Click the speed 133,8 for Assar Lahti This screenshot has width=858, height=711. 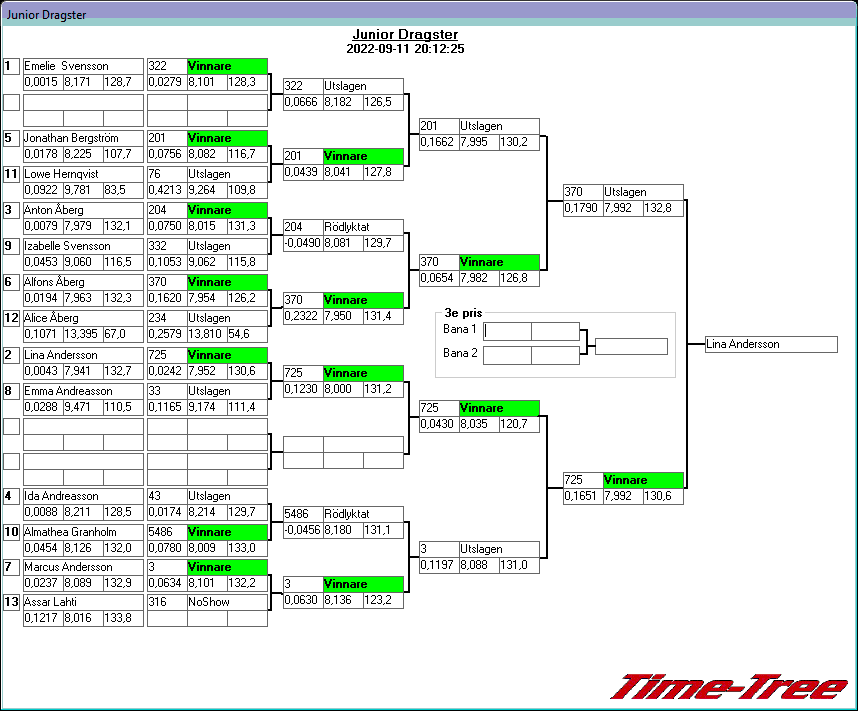point(124,618)
